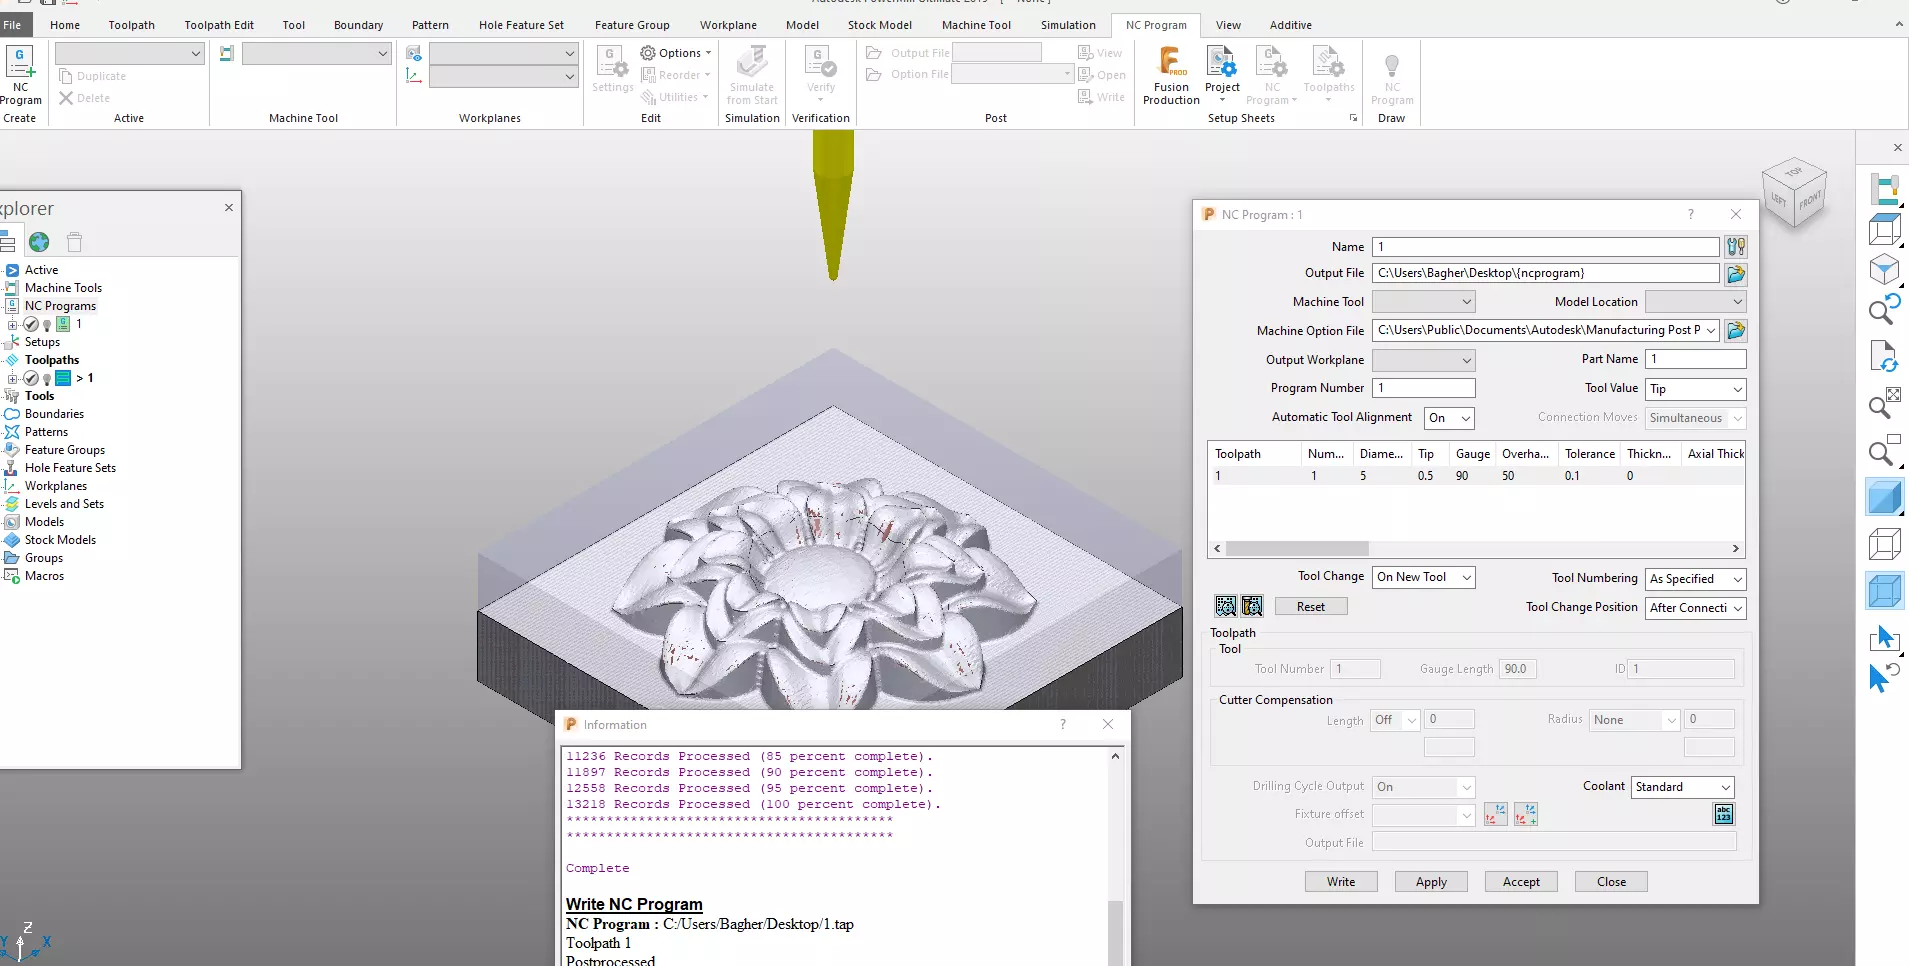The height and width of the screenshot is (966, 1909).
Task: Switch to the Simulation ribbon tab
Action: coord(1068,25)
